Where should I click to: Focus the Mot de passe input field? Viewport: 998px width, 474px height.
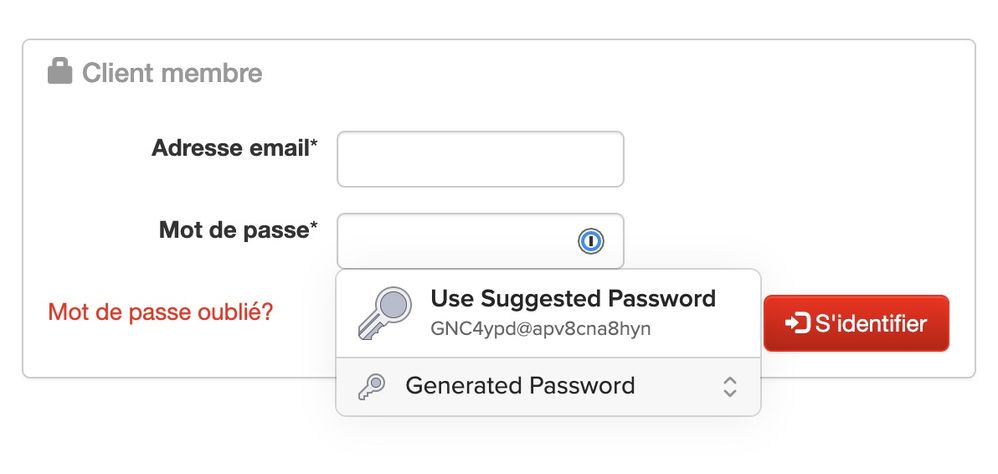click(x=456, y=241)
